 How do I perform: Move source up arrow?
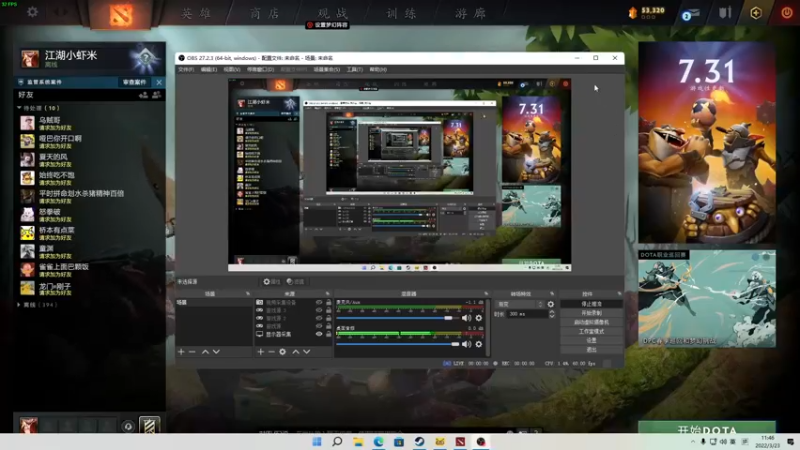(x=296, y=352)
